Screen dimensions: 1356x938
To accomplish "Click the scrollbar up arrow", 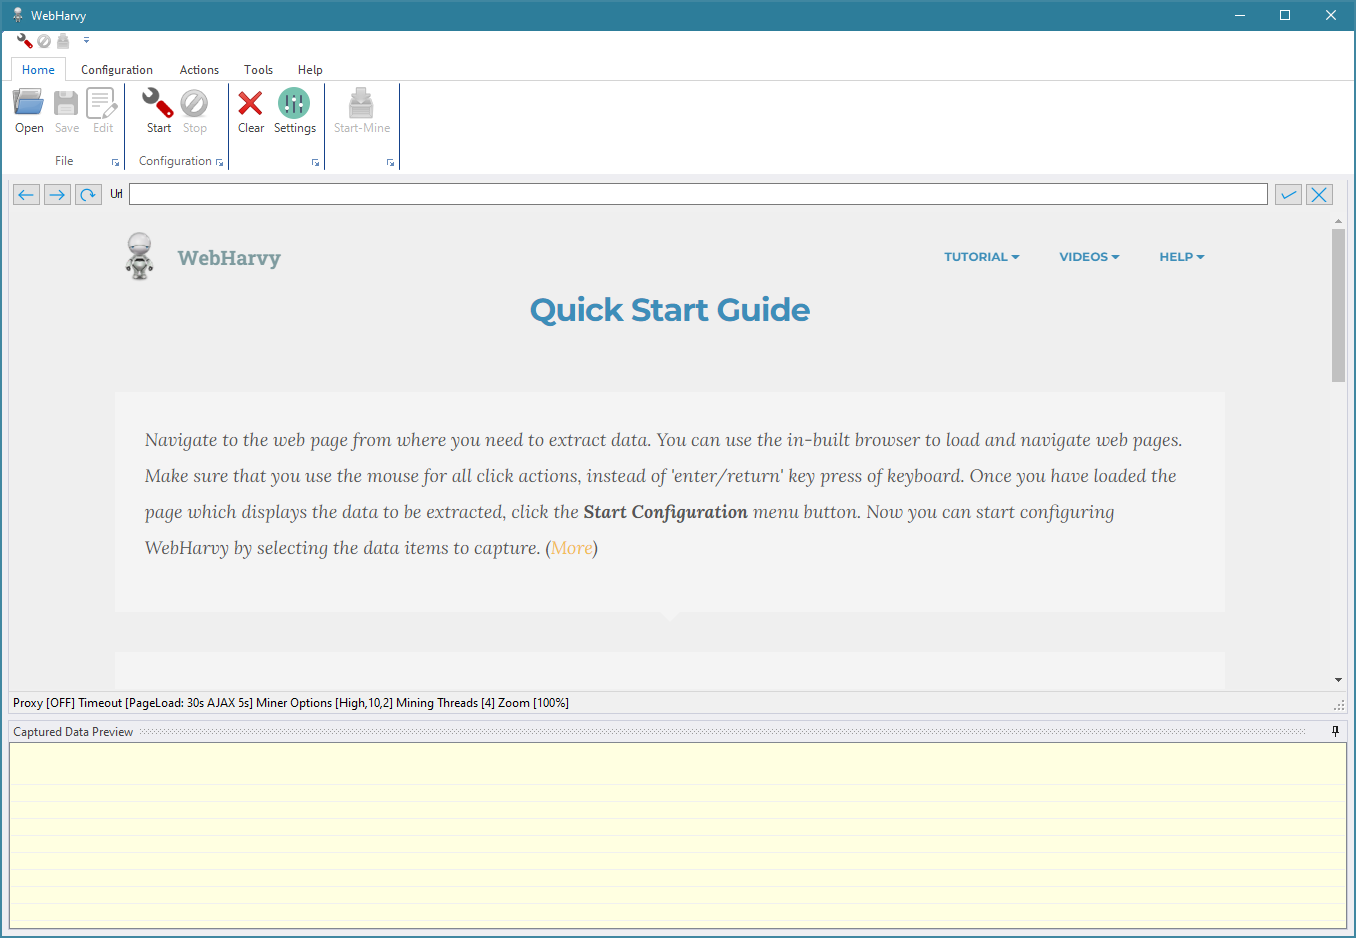I will (1338, 221).
